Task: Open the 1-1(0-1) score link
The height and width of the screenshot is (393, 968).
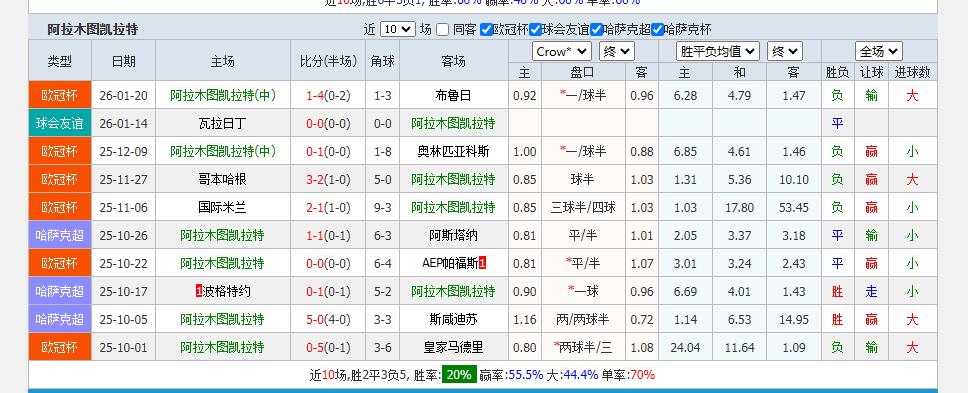Action: (x=328, y=235)
